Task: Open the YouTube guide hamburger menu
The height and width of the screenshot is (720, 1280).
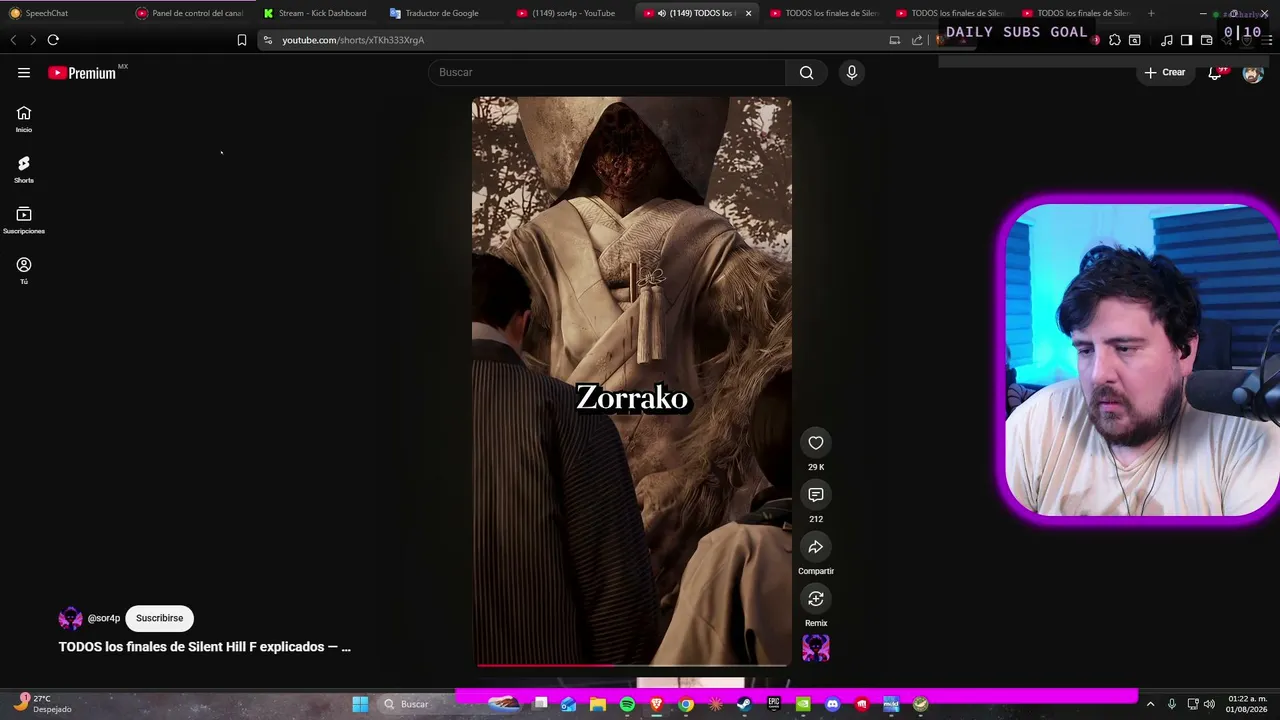Action: click(24, 73)
